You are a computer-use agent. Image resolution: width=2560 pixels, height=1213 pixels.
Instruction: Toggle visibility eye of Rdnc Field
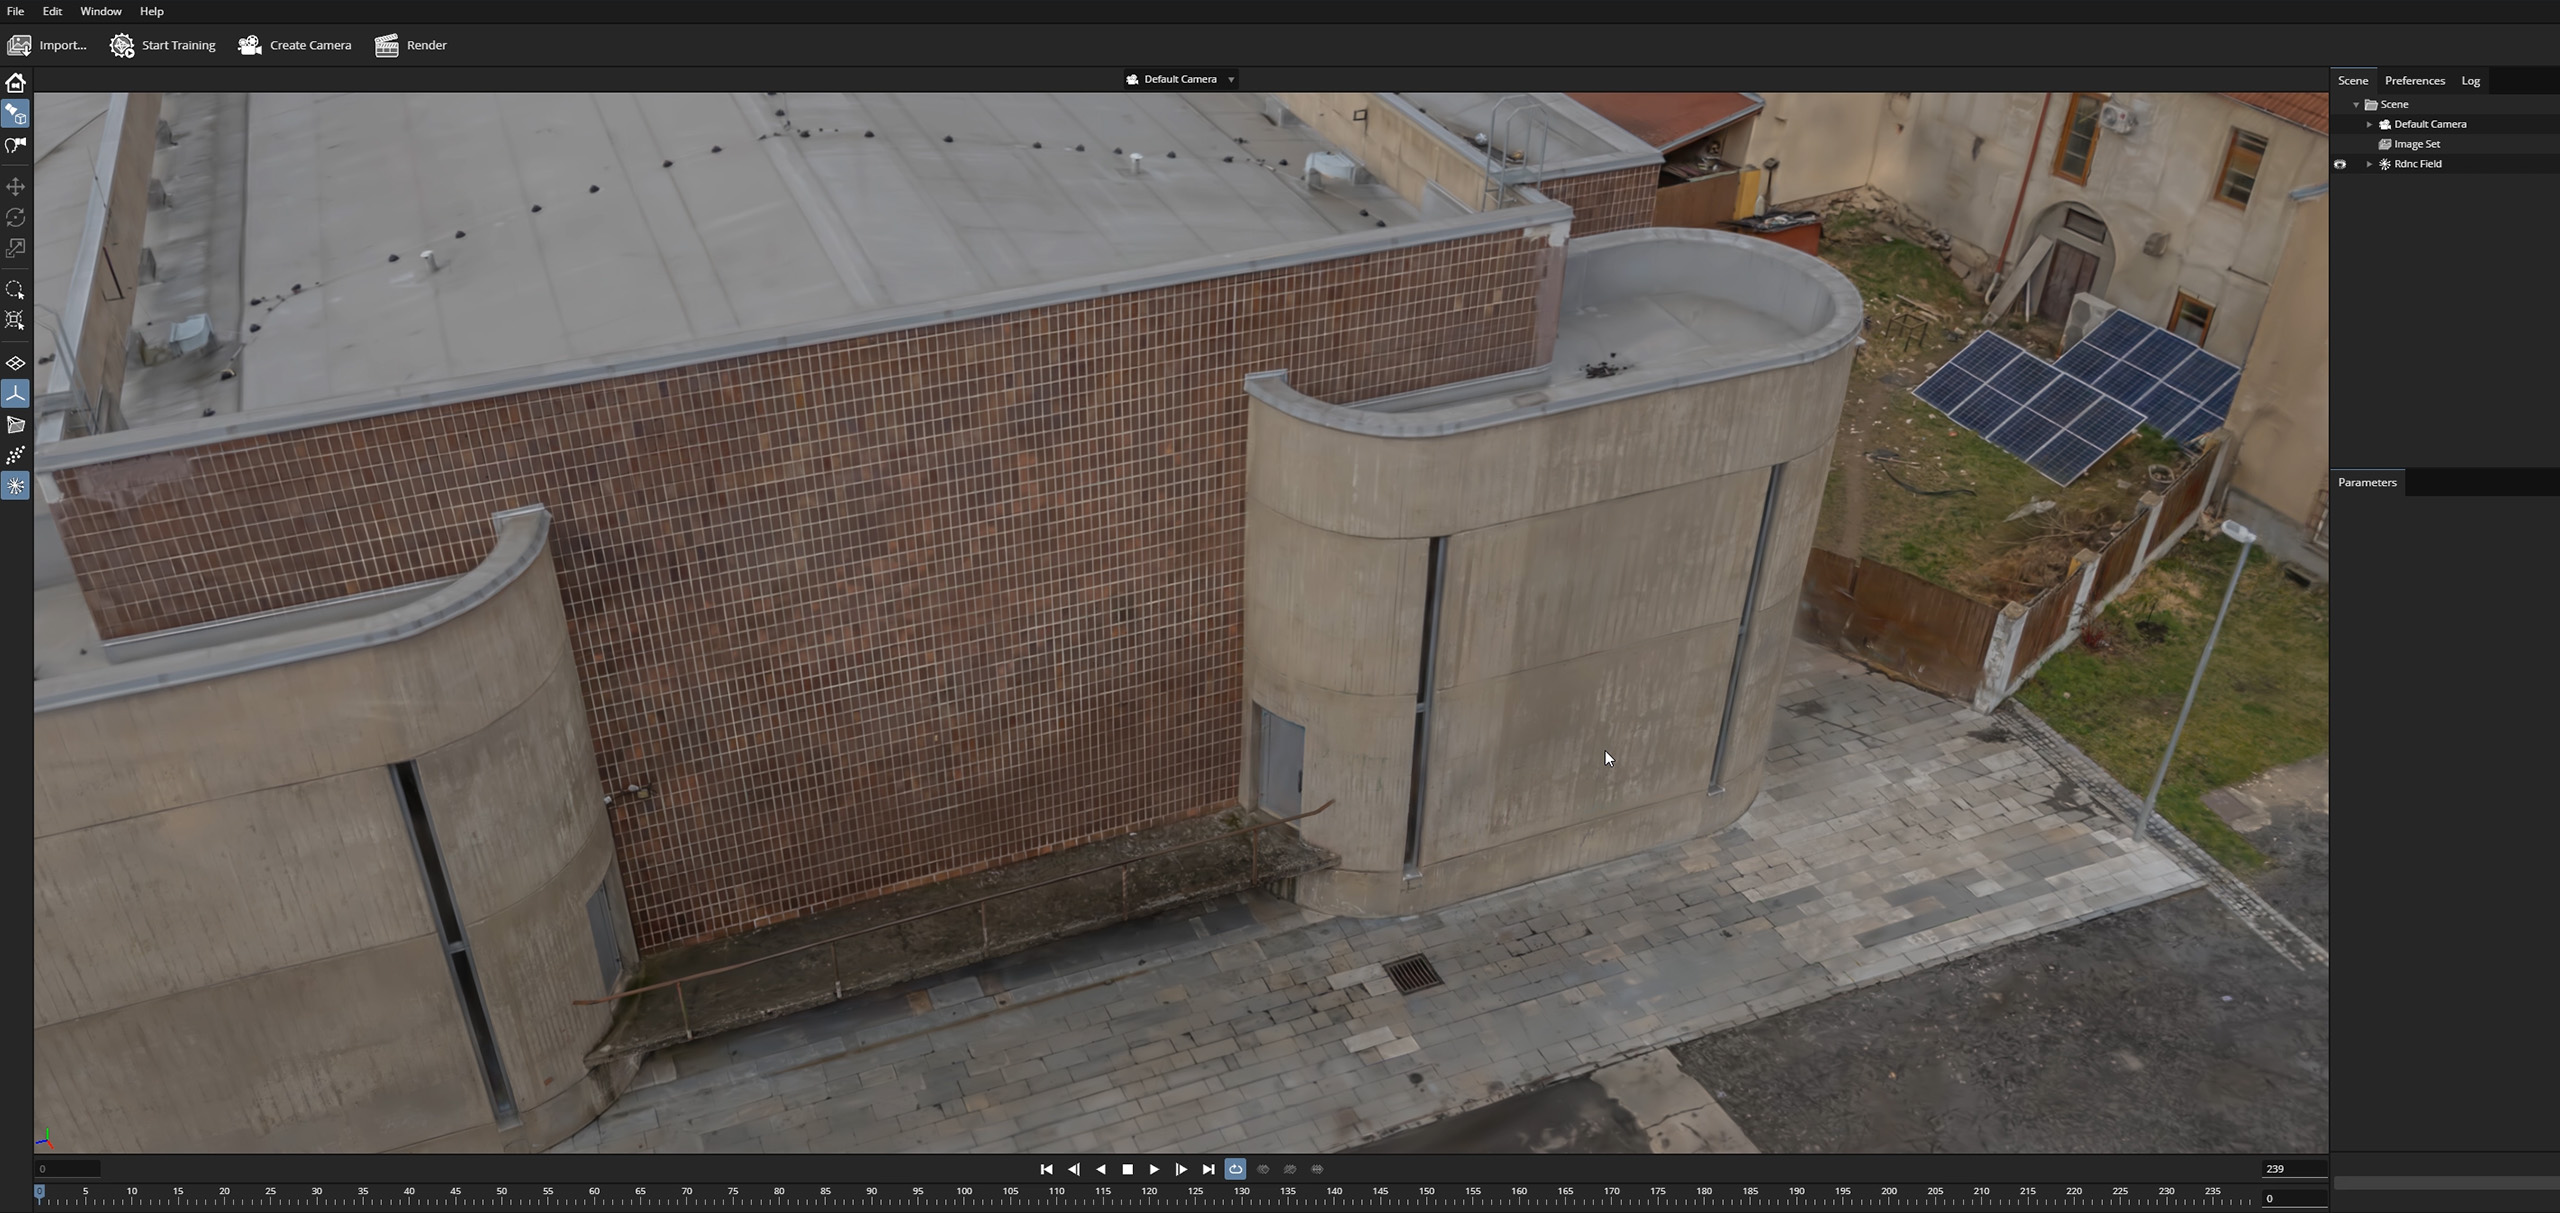click(x=2340, y=164)
